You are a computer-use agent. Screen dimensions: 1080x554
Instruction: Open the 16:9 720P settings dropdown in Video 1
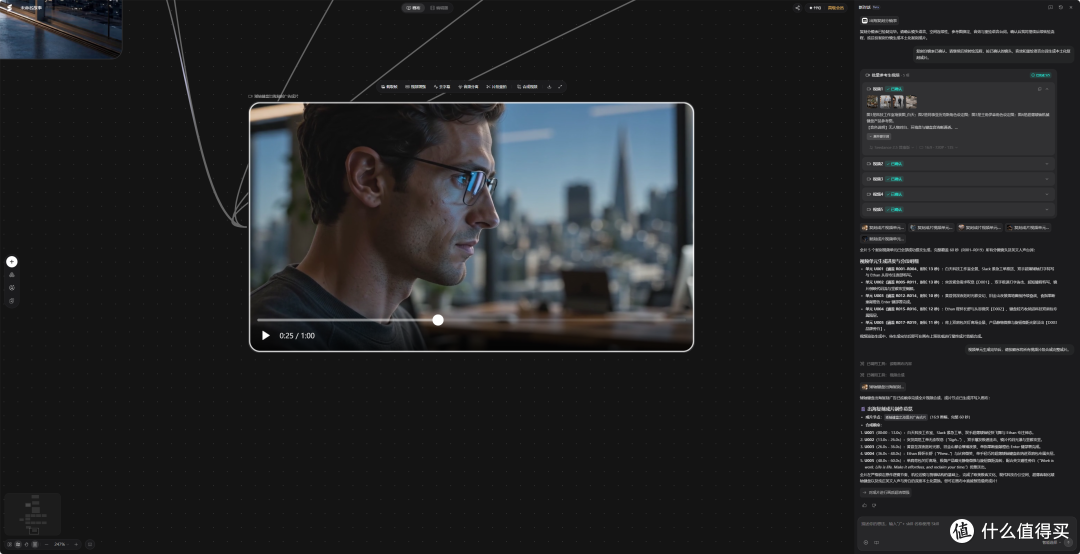point(939,147)
